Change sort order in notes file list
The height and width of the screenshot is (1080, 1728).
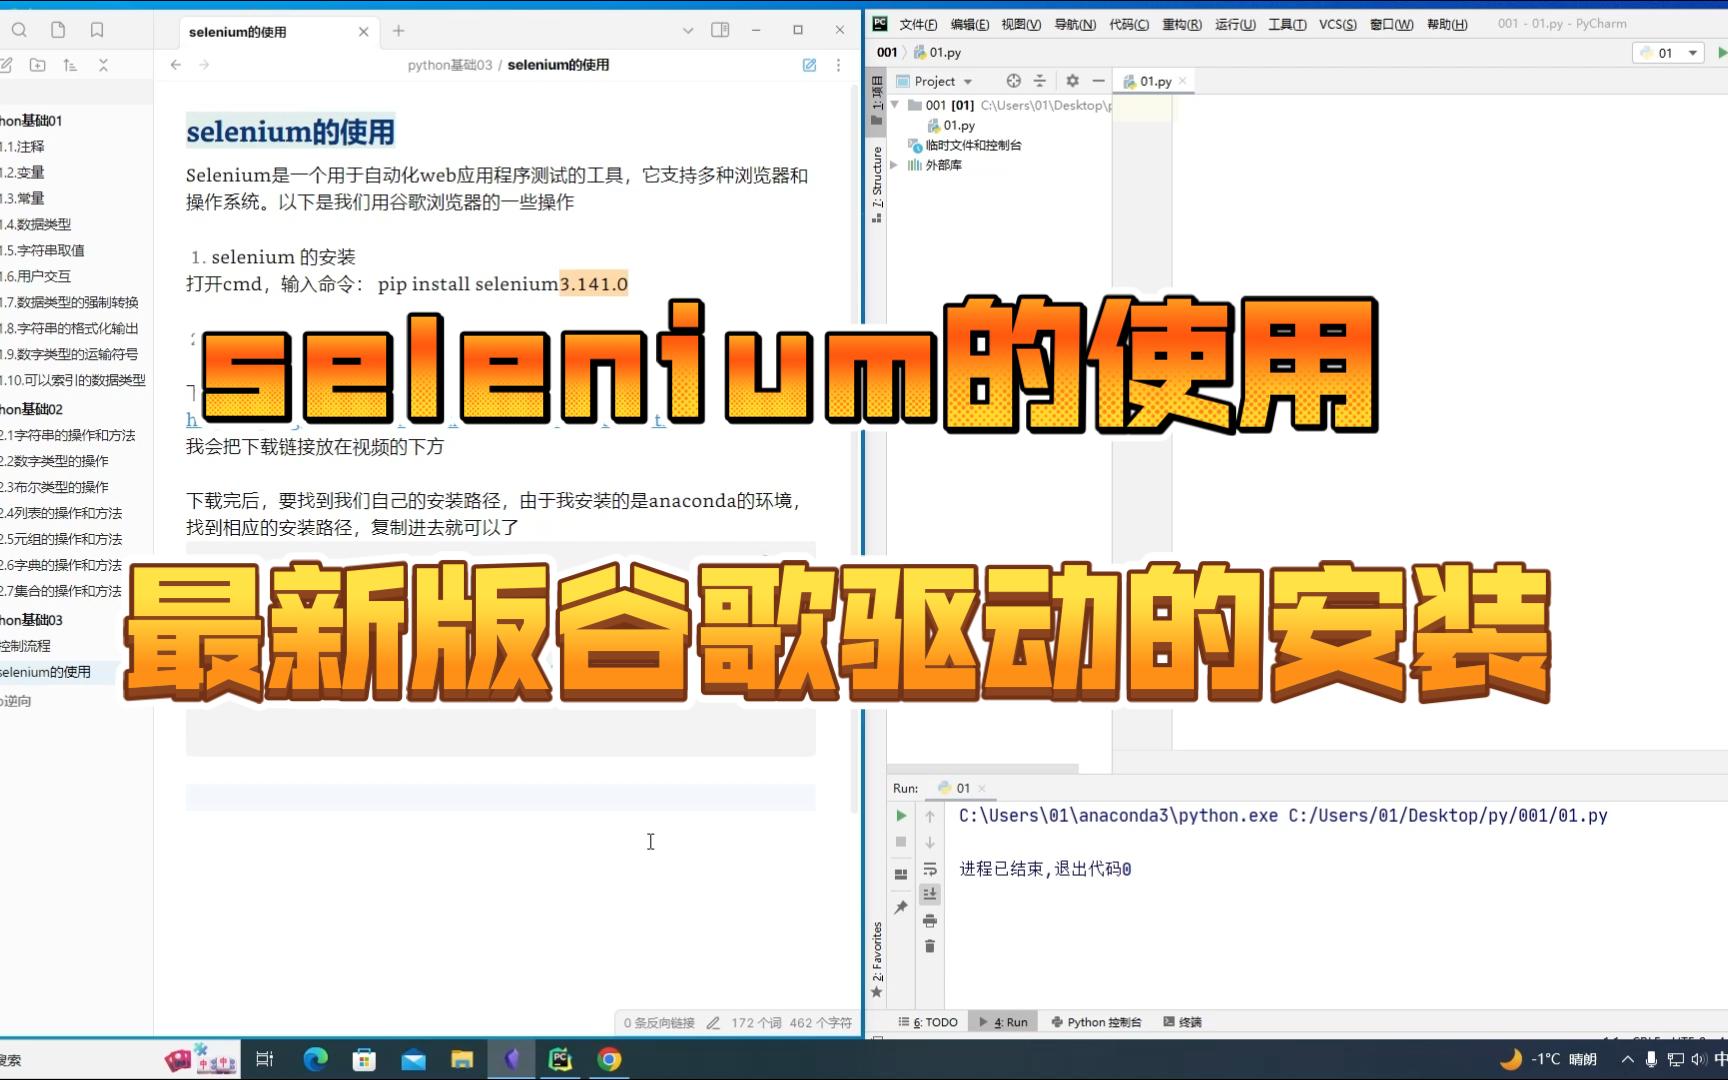point(70,65)
